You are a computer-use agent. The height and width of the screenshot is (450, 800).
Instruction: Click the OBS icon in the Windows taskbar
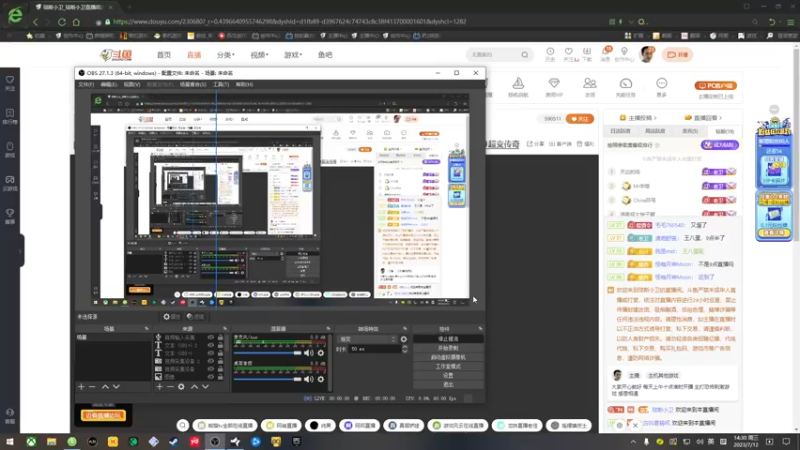215,441
